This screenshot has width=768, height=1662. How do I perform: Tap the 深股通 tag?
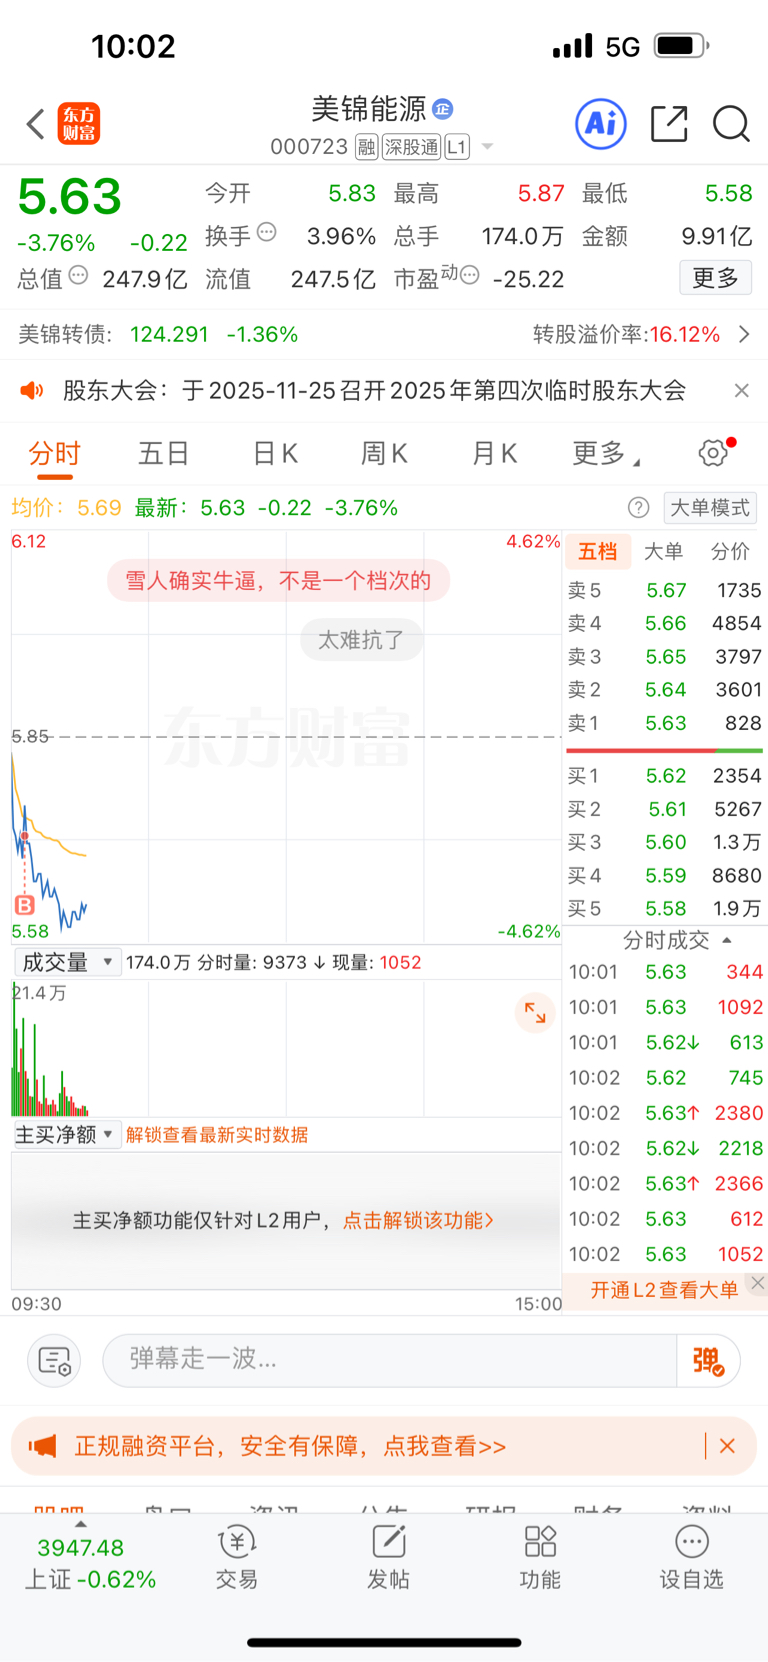pos(412,147)
